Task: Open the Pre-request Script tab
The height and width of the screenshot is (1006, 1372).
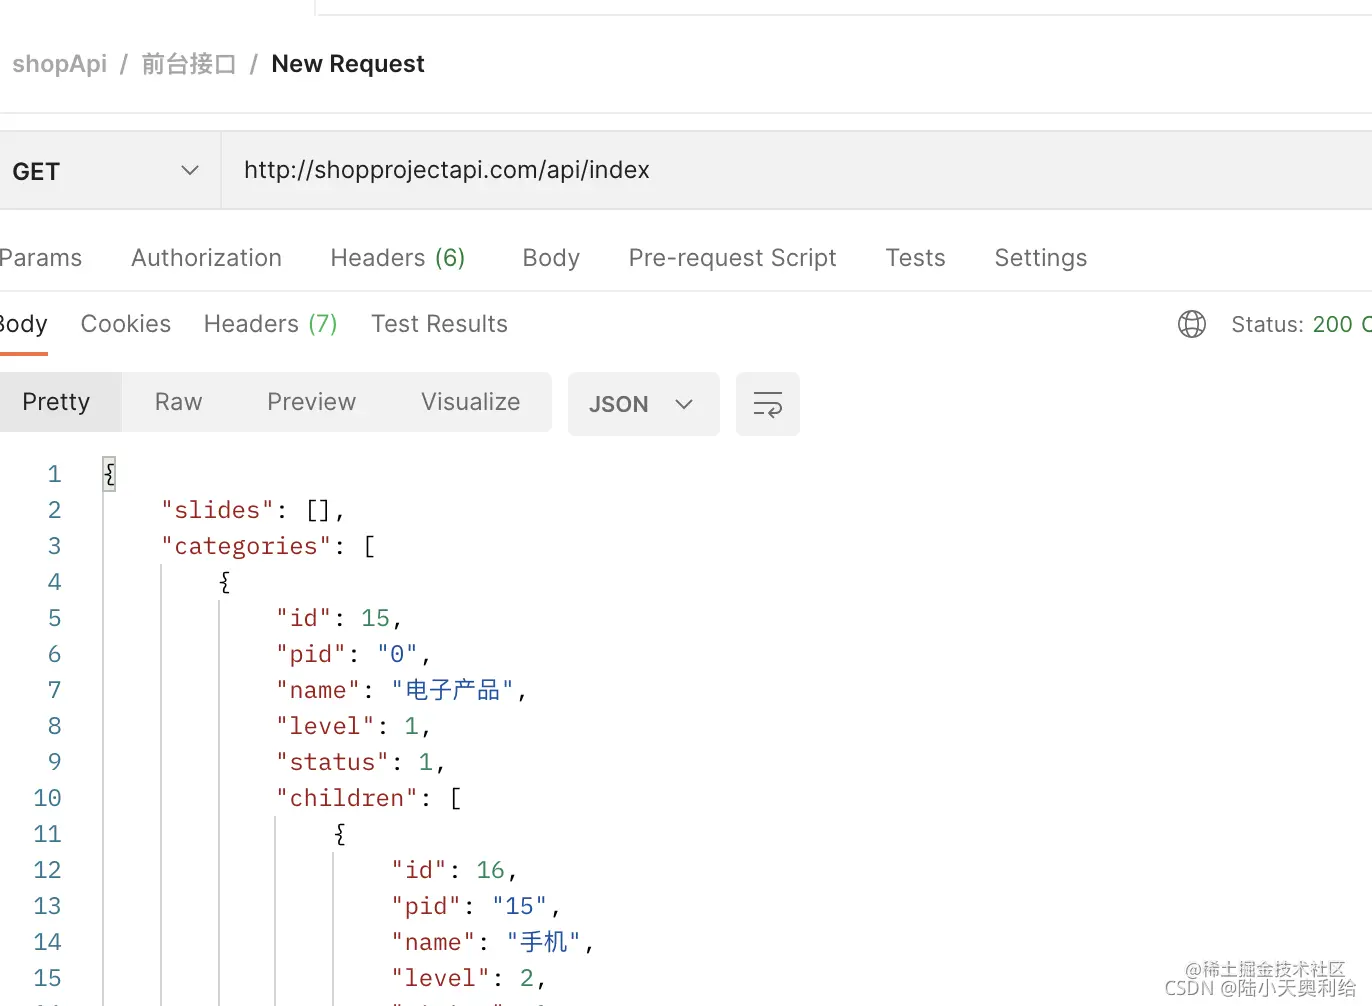Action: [733, 258]
